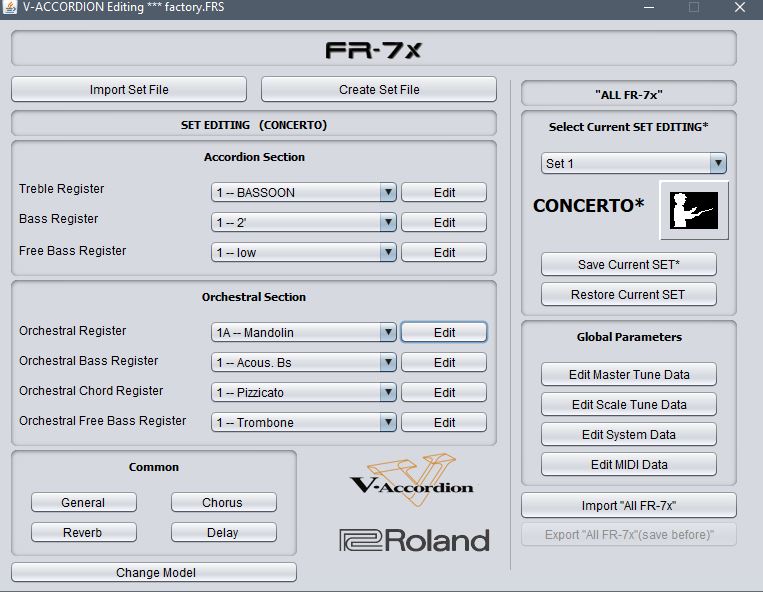Screen dimensions: 763x592
Task: Click the Roland logo
Action: click(x=414, y=540)
